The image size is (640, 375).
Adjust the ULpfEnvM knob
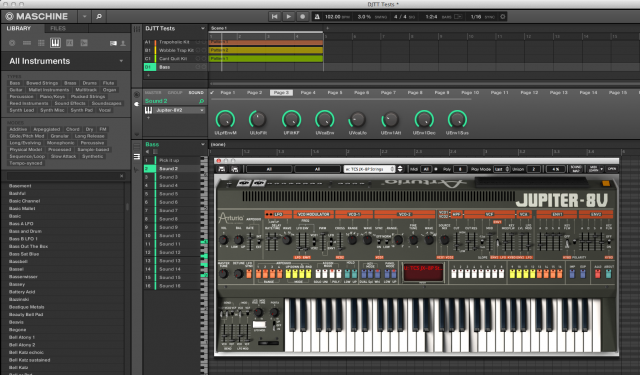click(225, 120)
